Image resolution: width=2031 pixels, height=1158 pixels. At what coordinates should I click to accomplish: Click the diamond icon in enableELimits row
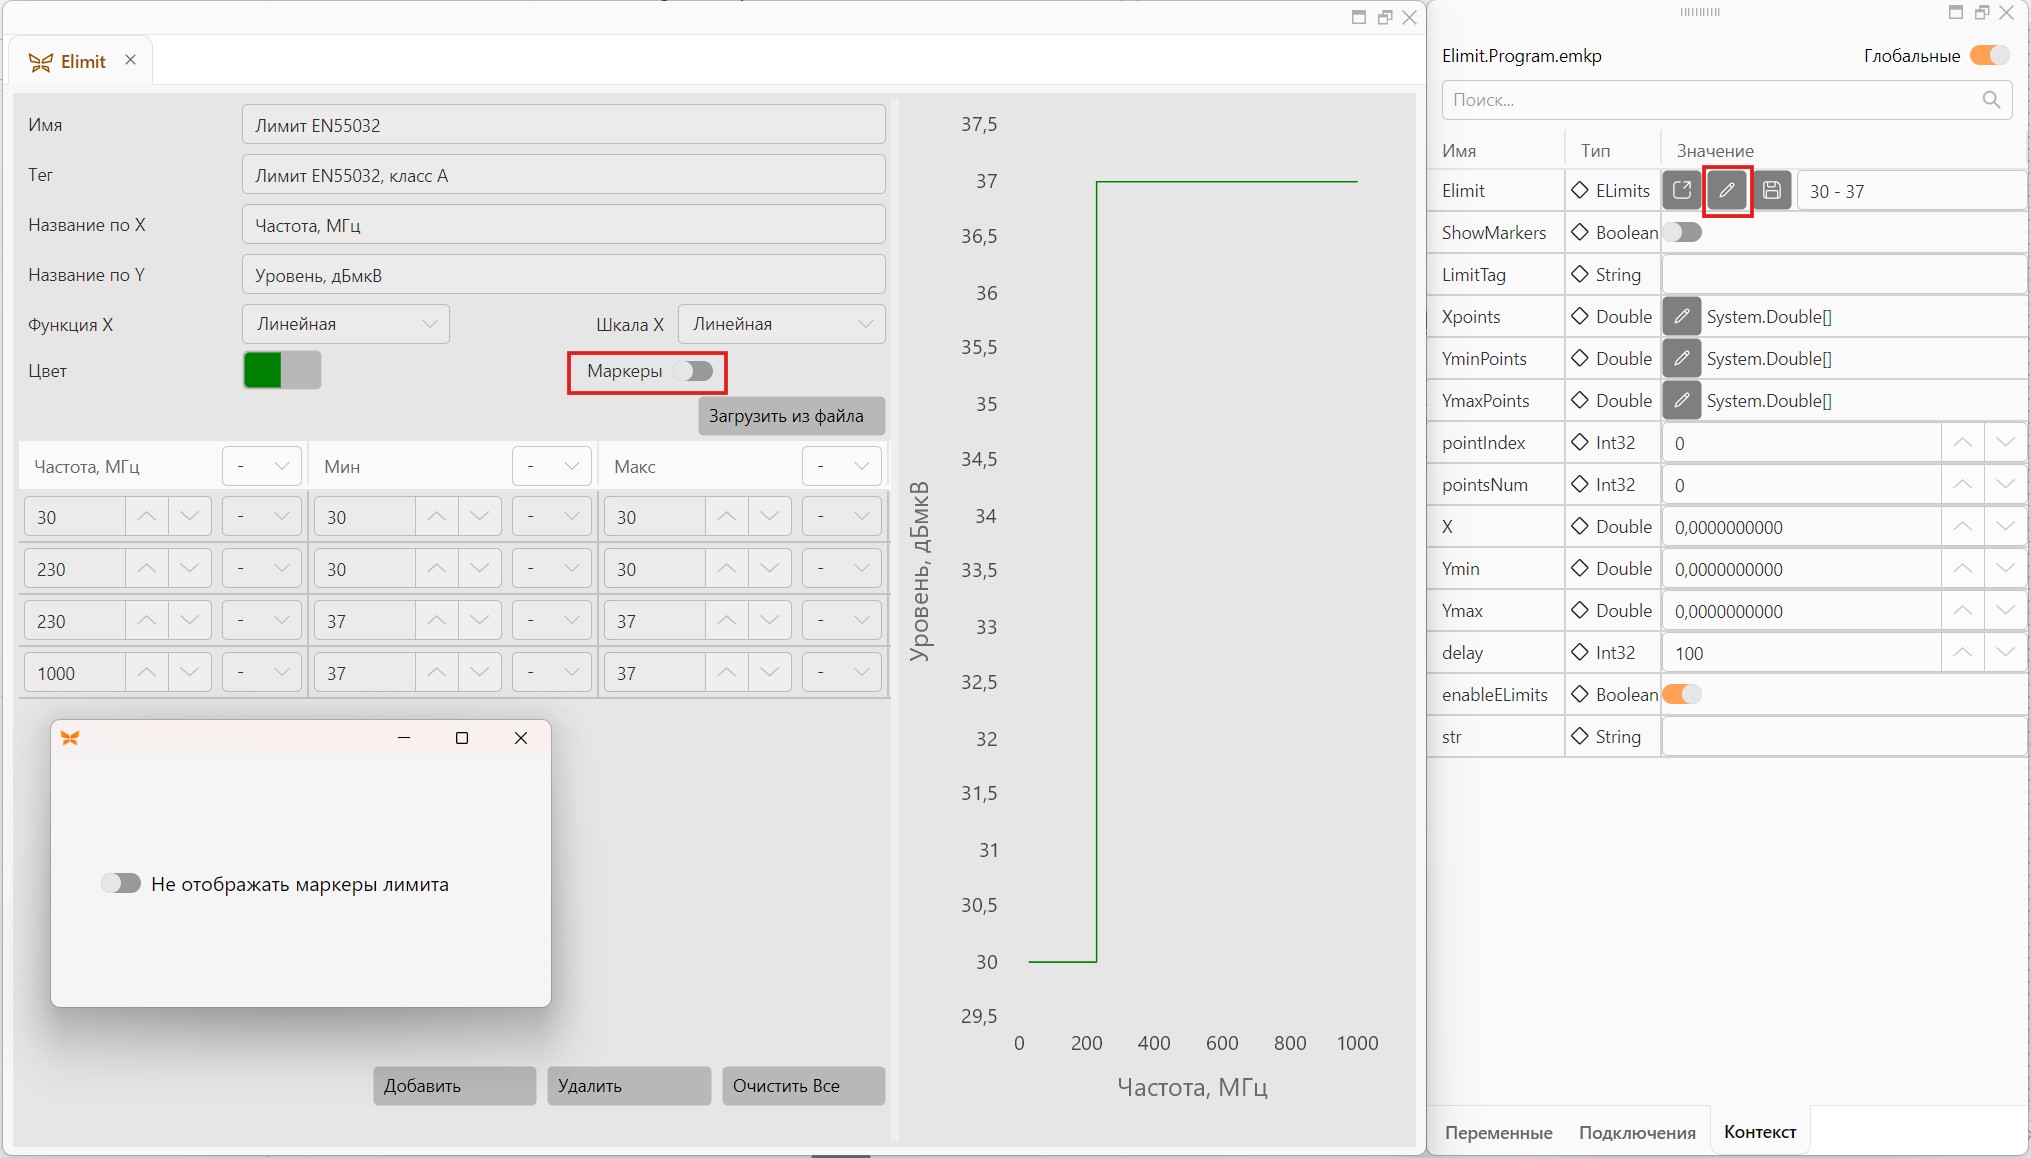(1580, 694)
